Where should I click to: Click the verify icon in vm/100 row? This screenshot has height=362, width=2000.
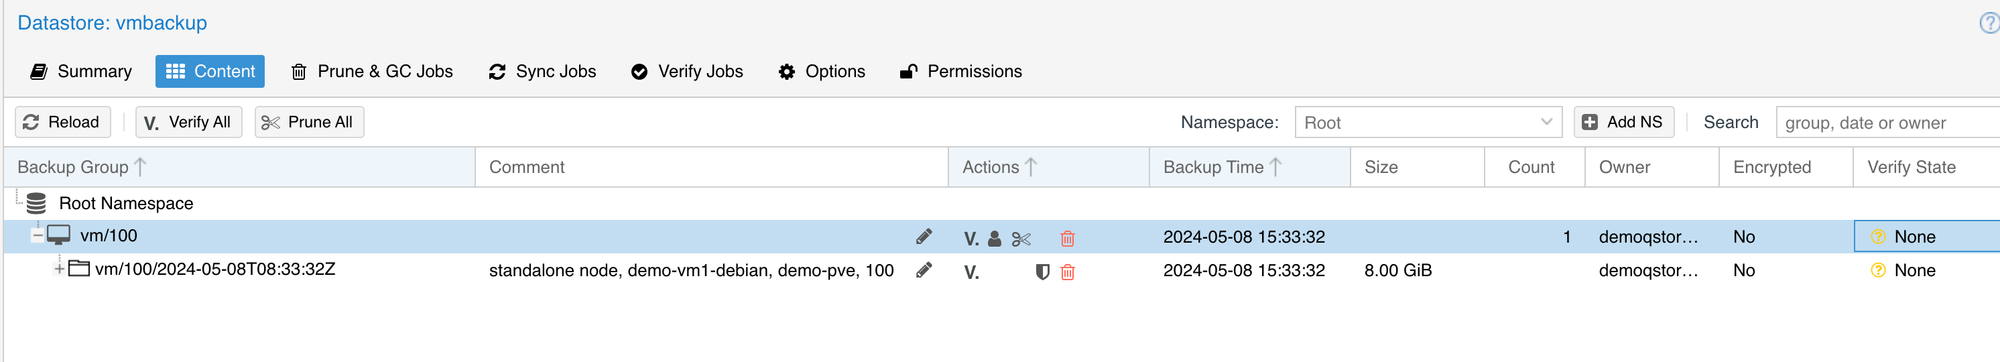coord(971,238)
